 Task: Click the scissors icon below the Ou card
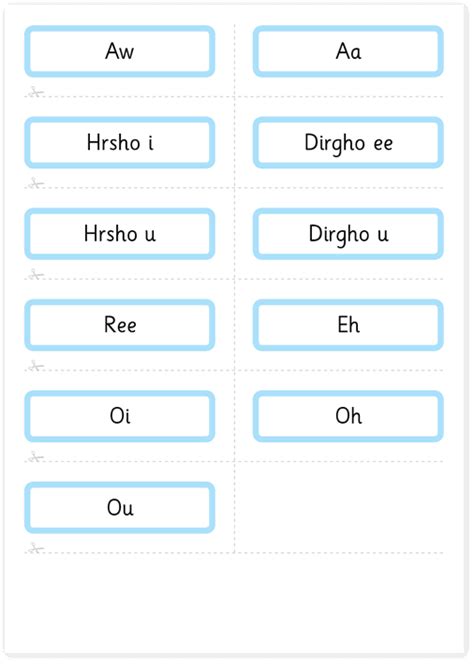(36, 548)
